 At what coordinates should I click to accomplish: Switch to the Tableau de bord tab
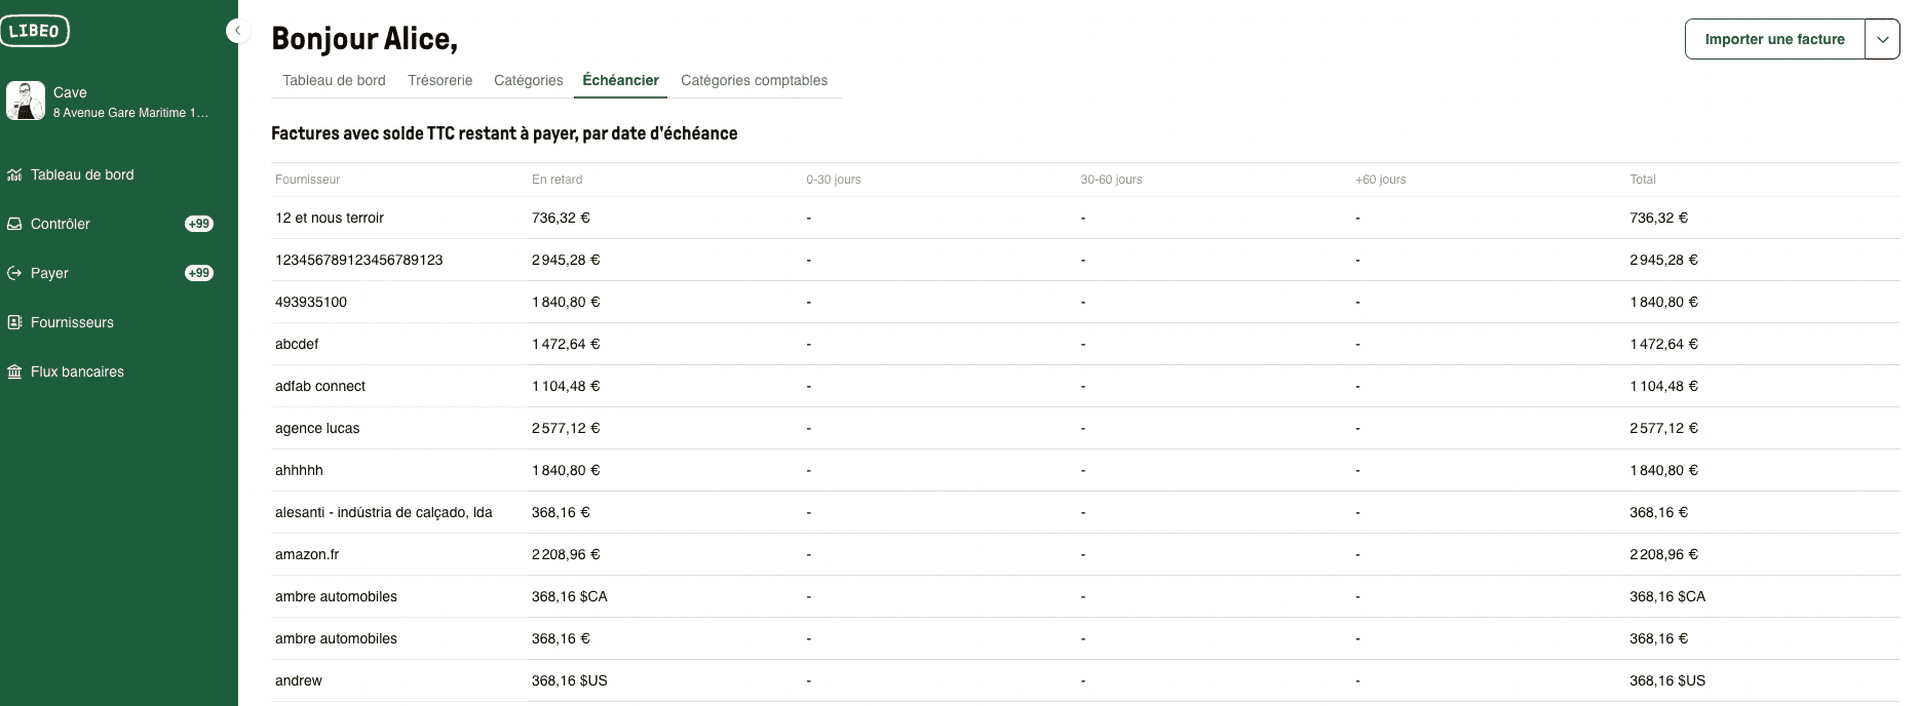click(334, 80)
